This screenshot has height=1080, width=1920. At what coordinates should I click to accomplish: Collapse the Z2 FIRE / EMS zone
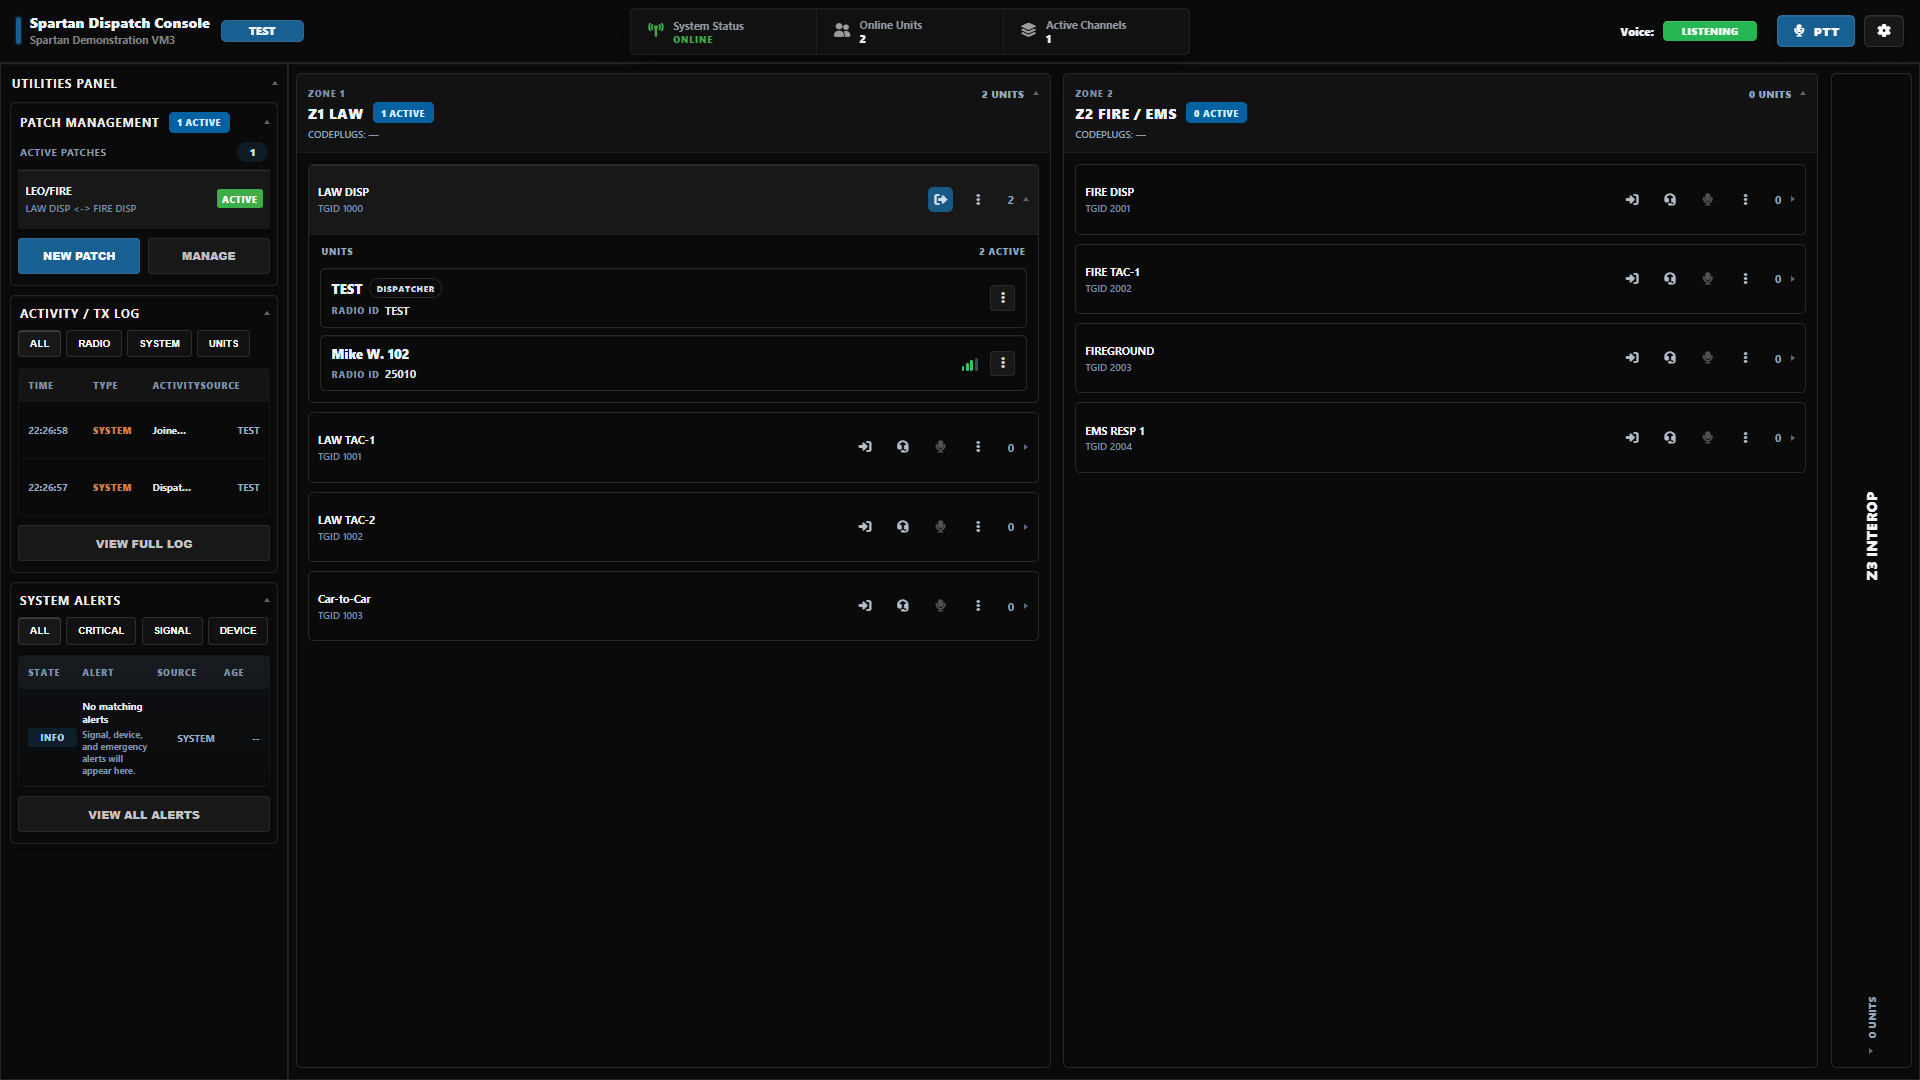(1803, 94)
